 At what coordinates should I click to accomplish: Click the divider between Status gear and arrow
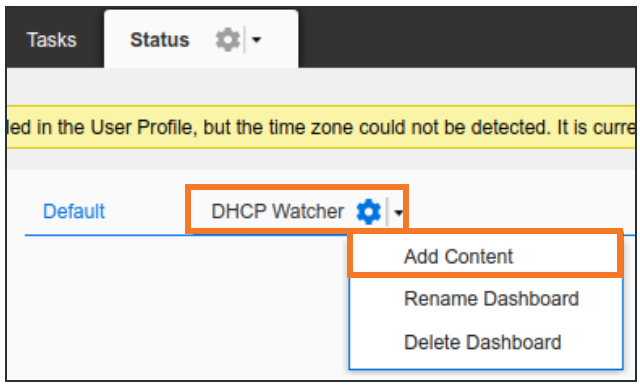245,40
